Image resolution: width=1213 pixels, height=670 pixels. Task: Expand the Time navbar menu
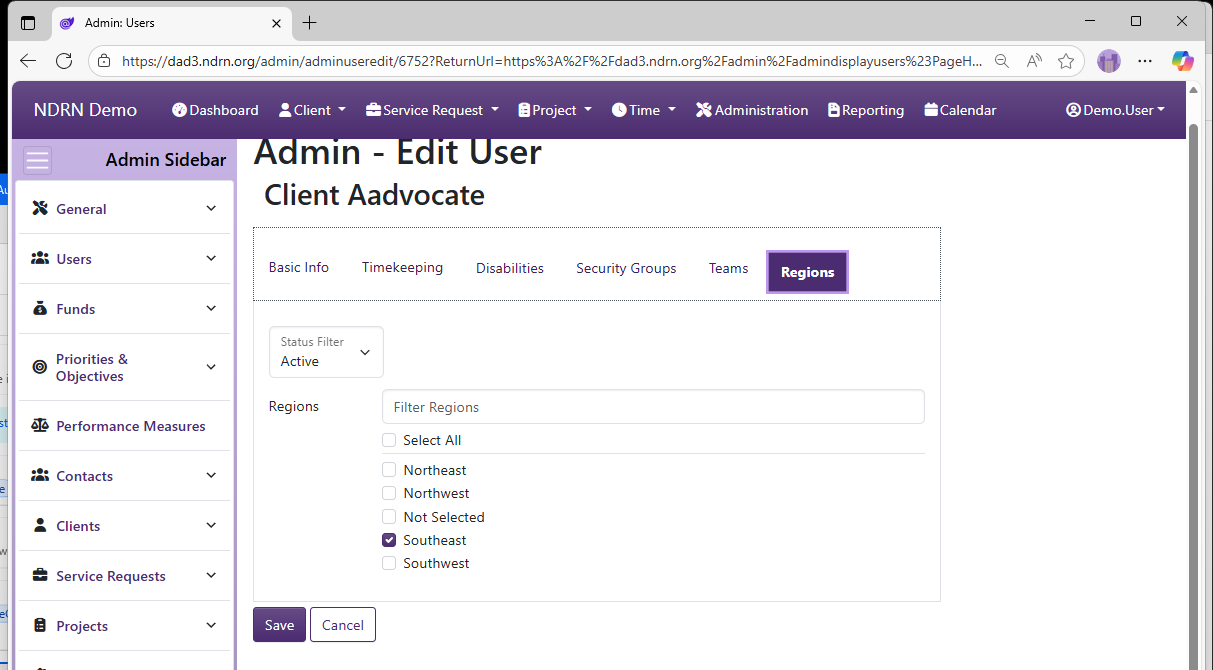tap(644, 110)
